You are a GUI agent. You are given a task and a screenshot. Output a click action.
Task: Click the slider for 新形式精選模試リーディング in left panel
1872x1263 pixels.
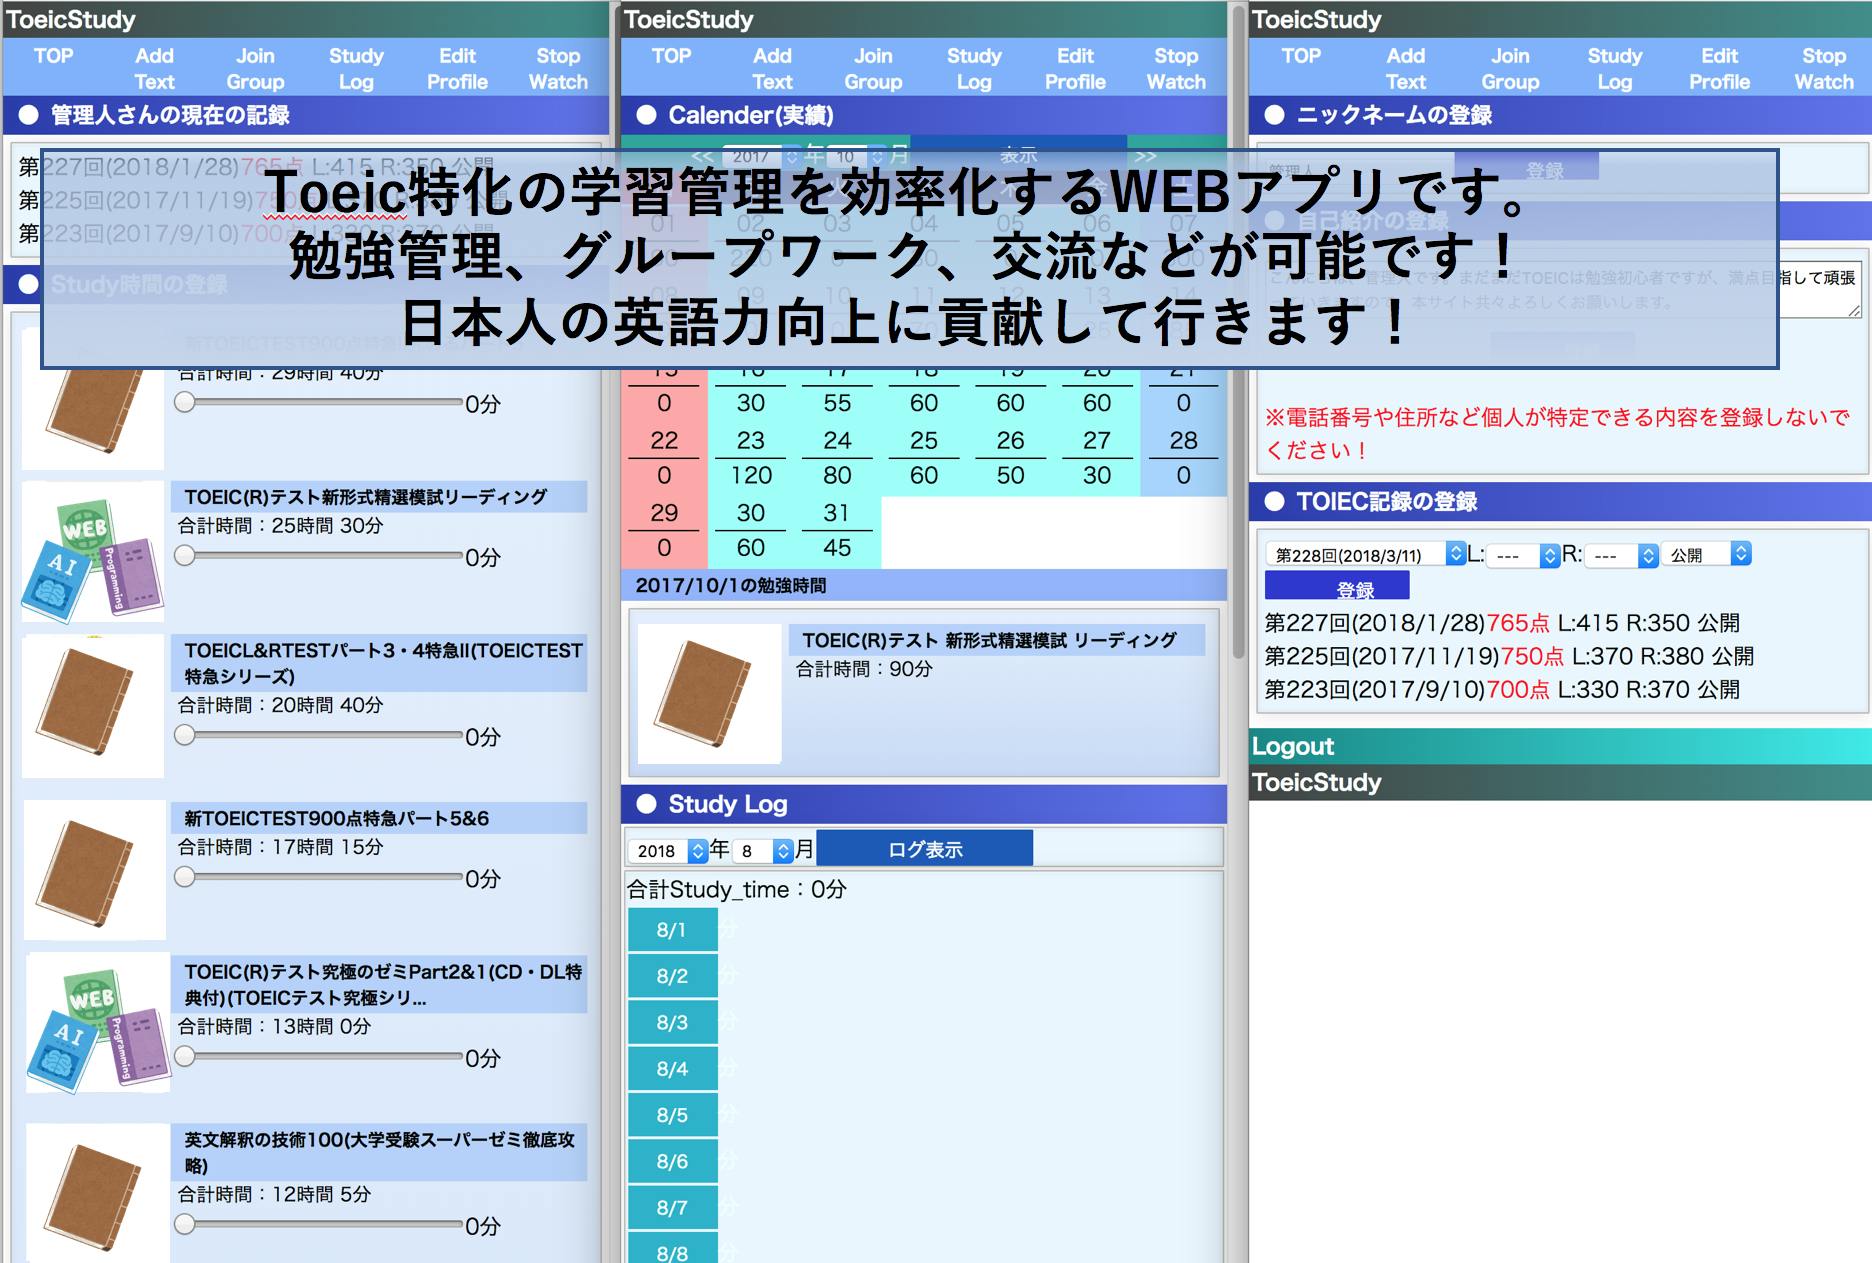319,556
